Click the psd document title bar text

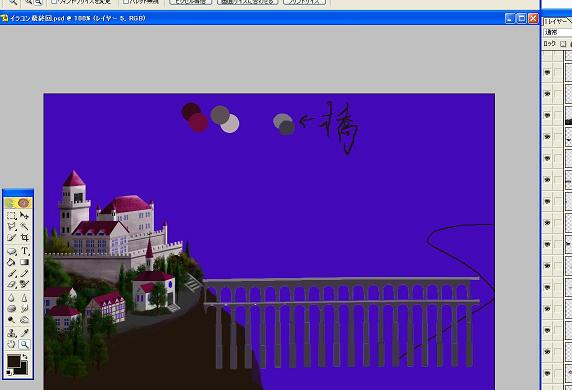point(78,18)
